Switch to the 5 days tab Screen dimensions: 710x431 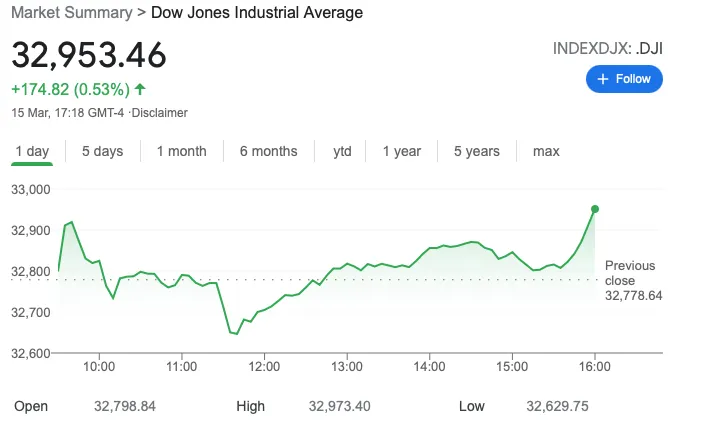pos(102,152)
